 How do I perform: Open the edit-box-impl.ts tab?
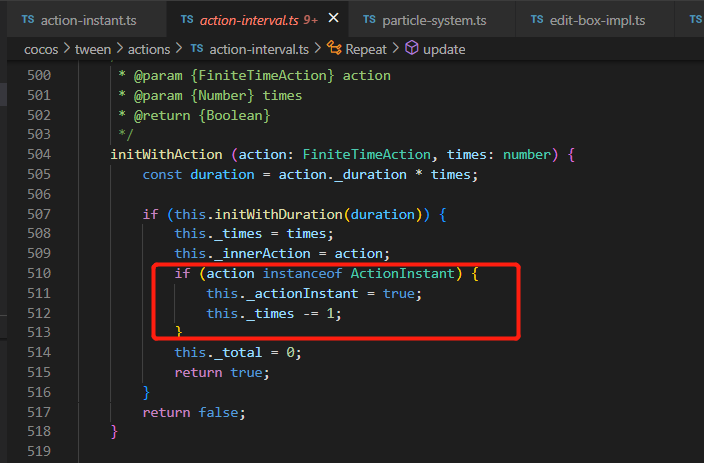tap(598, 20)
